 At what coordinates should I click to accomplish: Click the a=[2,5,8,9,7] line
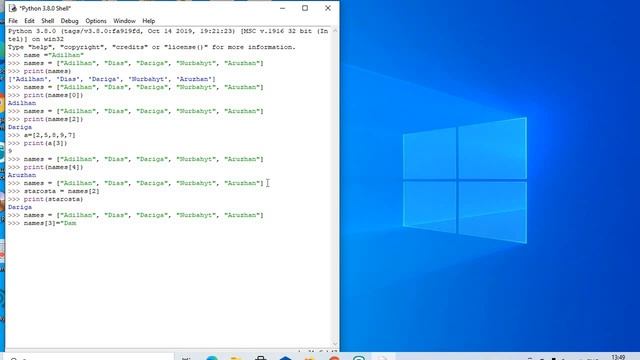[49, 135]
